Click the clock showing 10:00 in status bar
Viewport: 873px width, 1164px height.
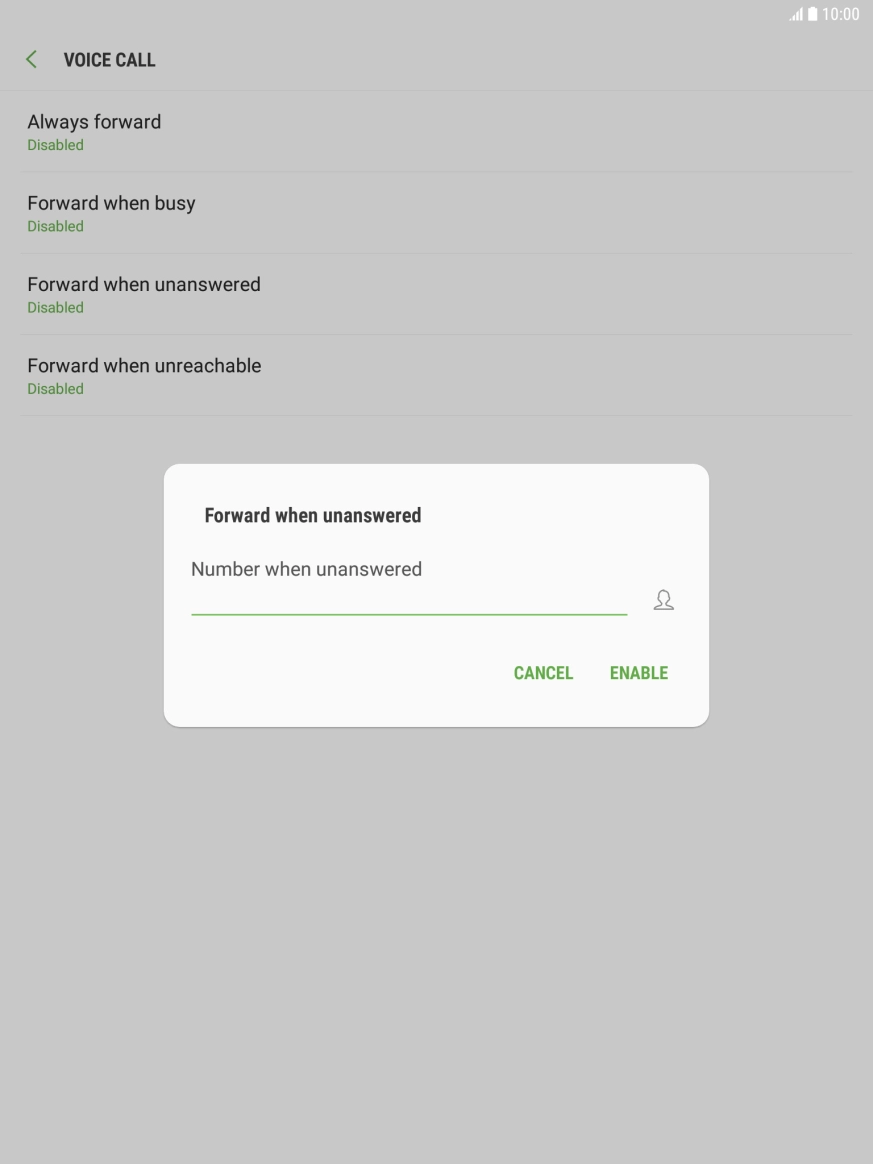[841, 14]
